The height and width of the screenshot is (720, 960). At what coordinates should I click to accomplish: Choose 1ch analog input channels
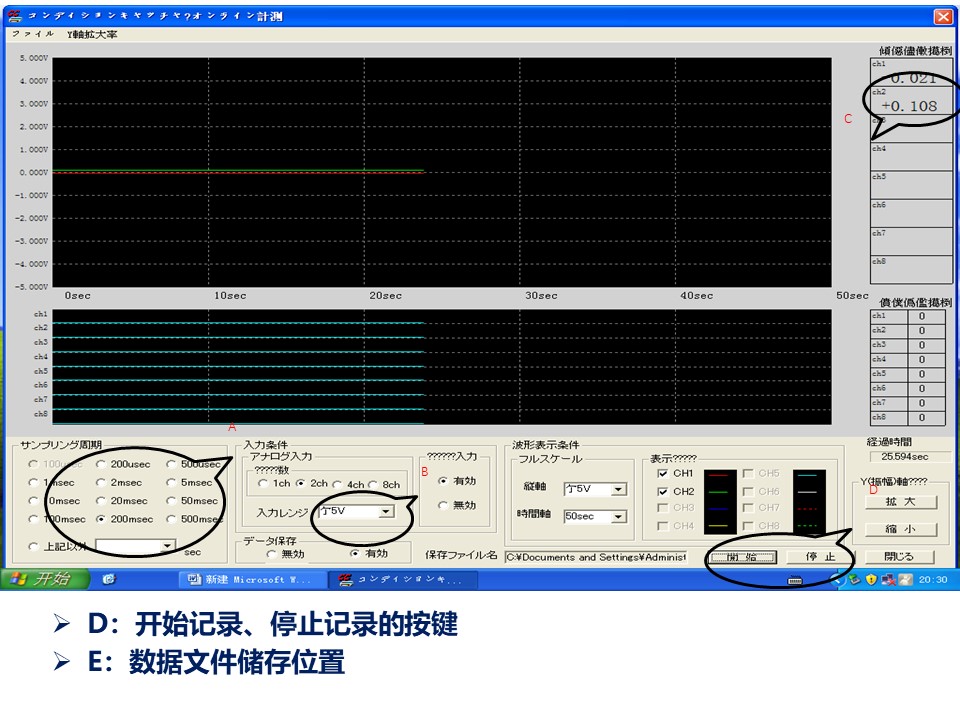(263, 484)
